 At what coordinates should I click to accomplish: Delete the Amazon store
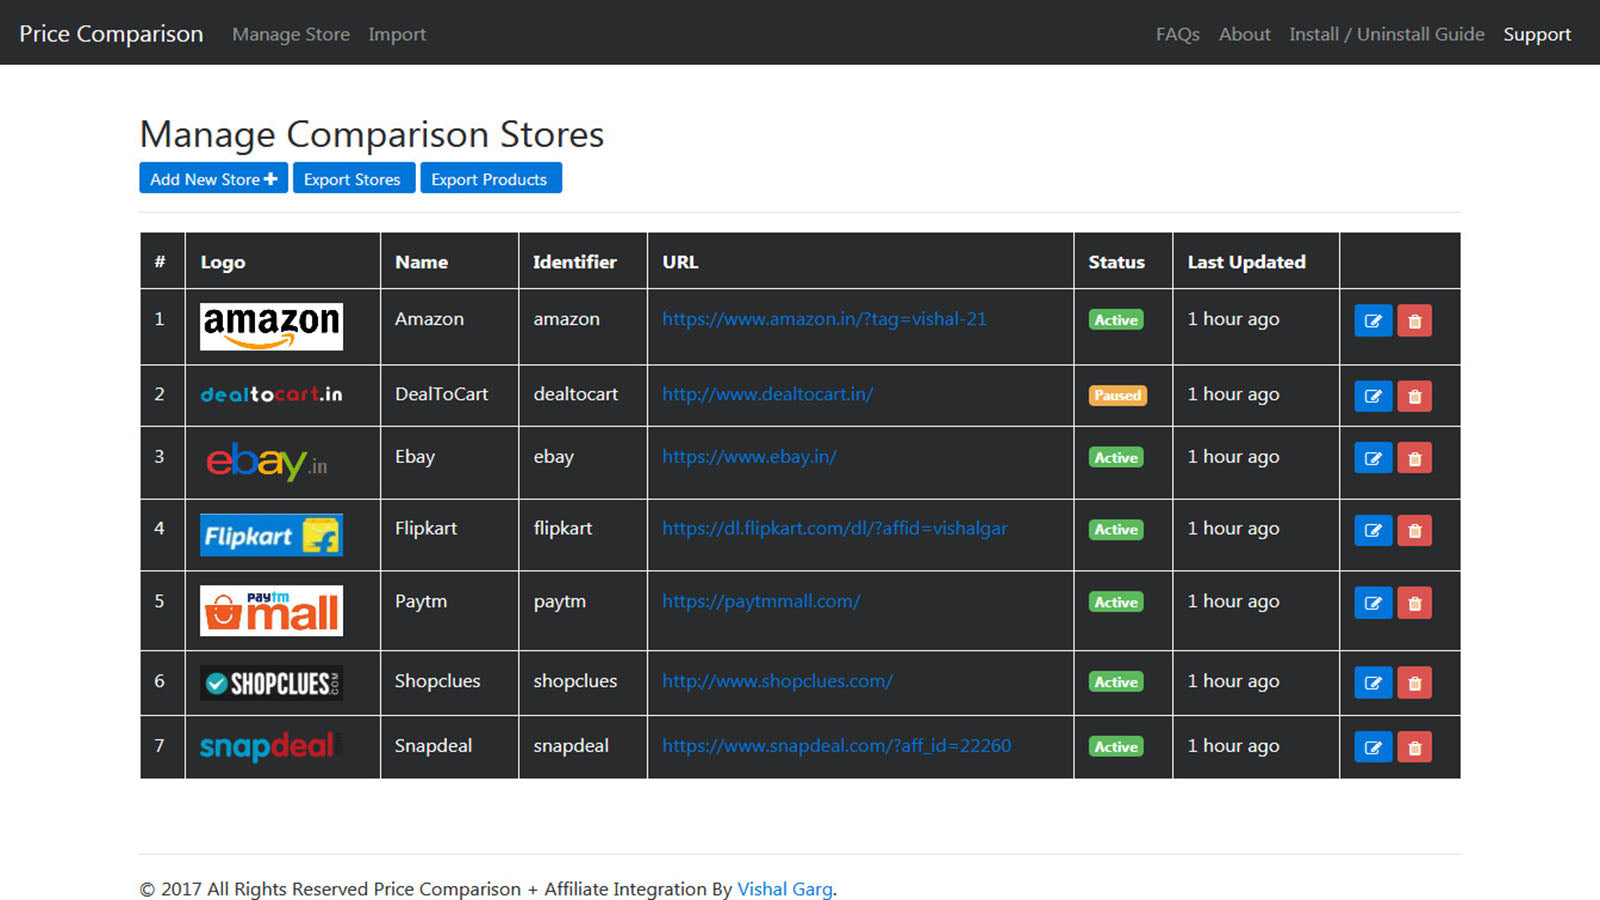pos(1415,320)
